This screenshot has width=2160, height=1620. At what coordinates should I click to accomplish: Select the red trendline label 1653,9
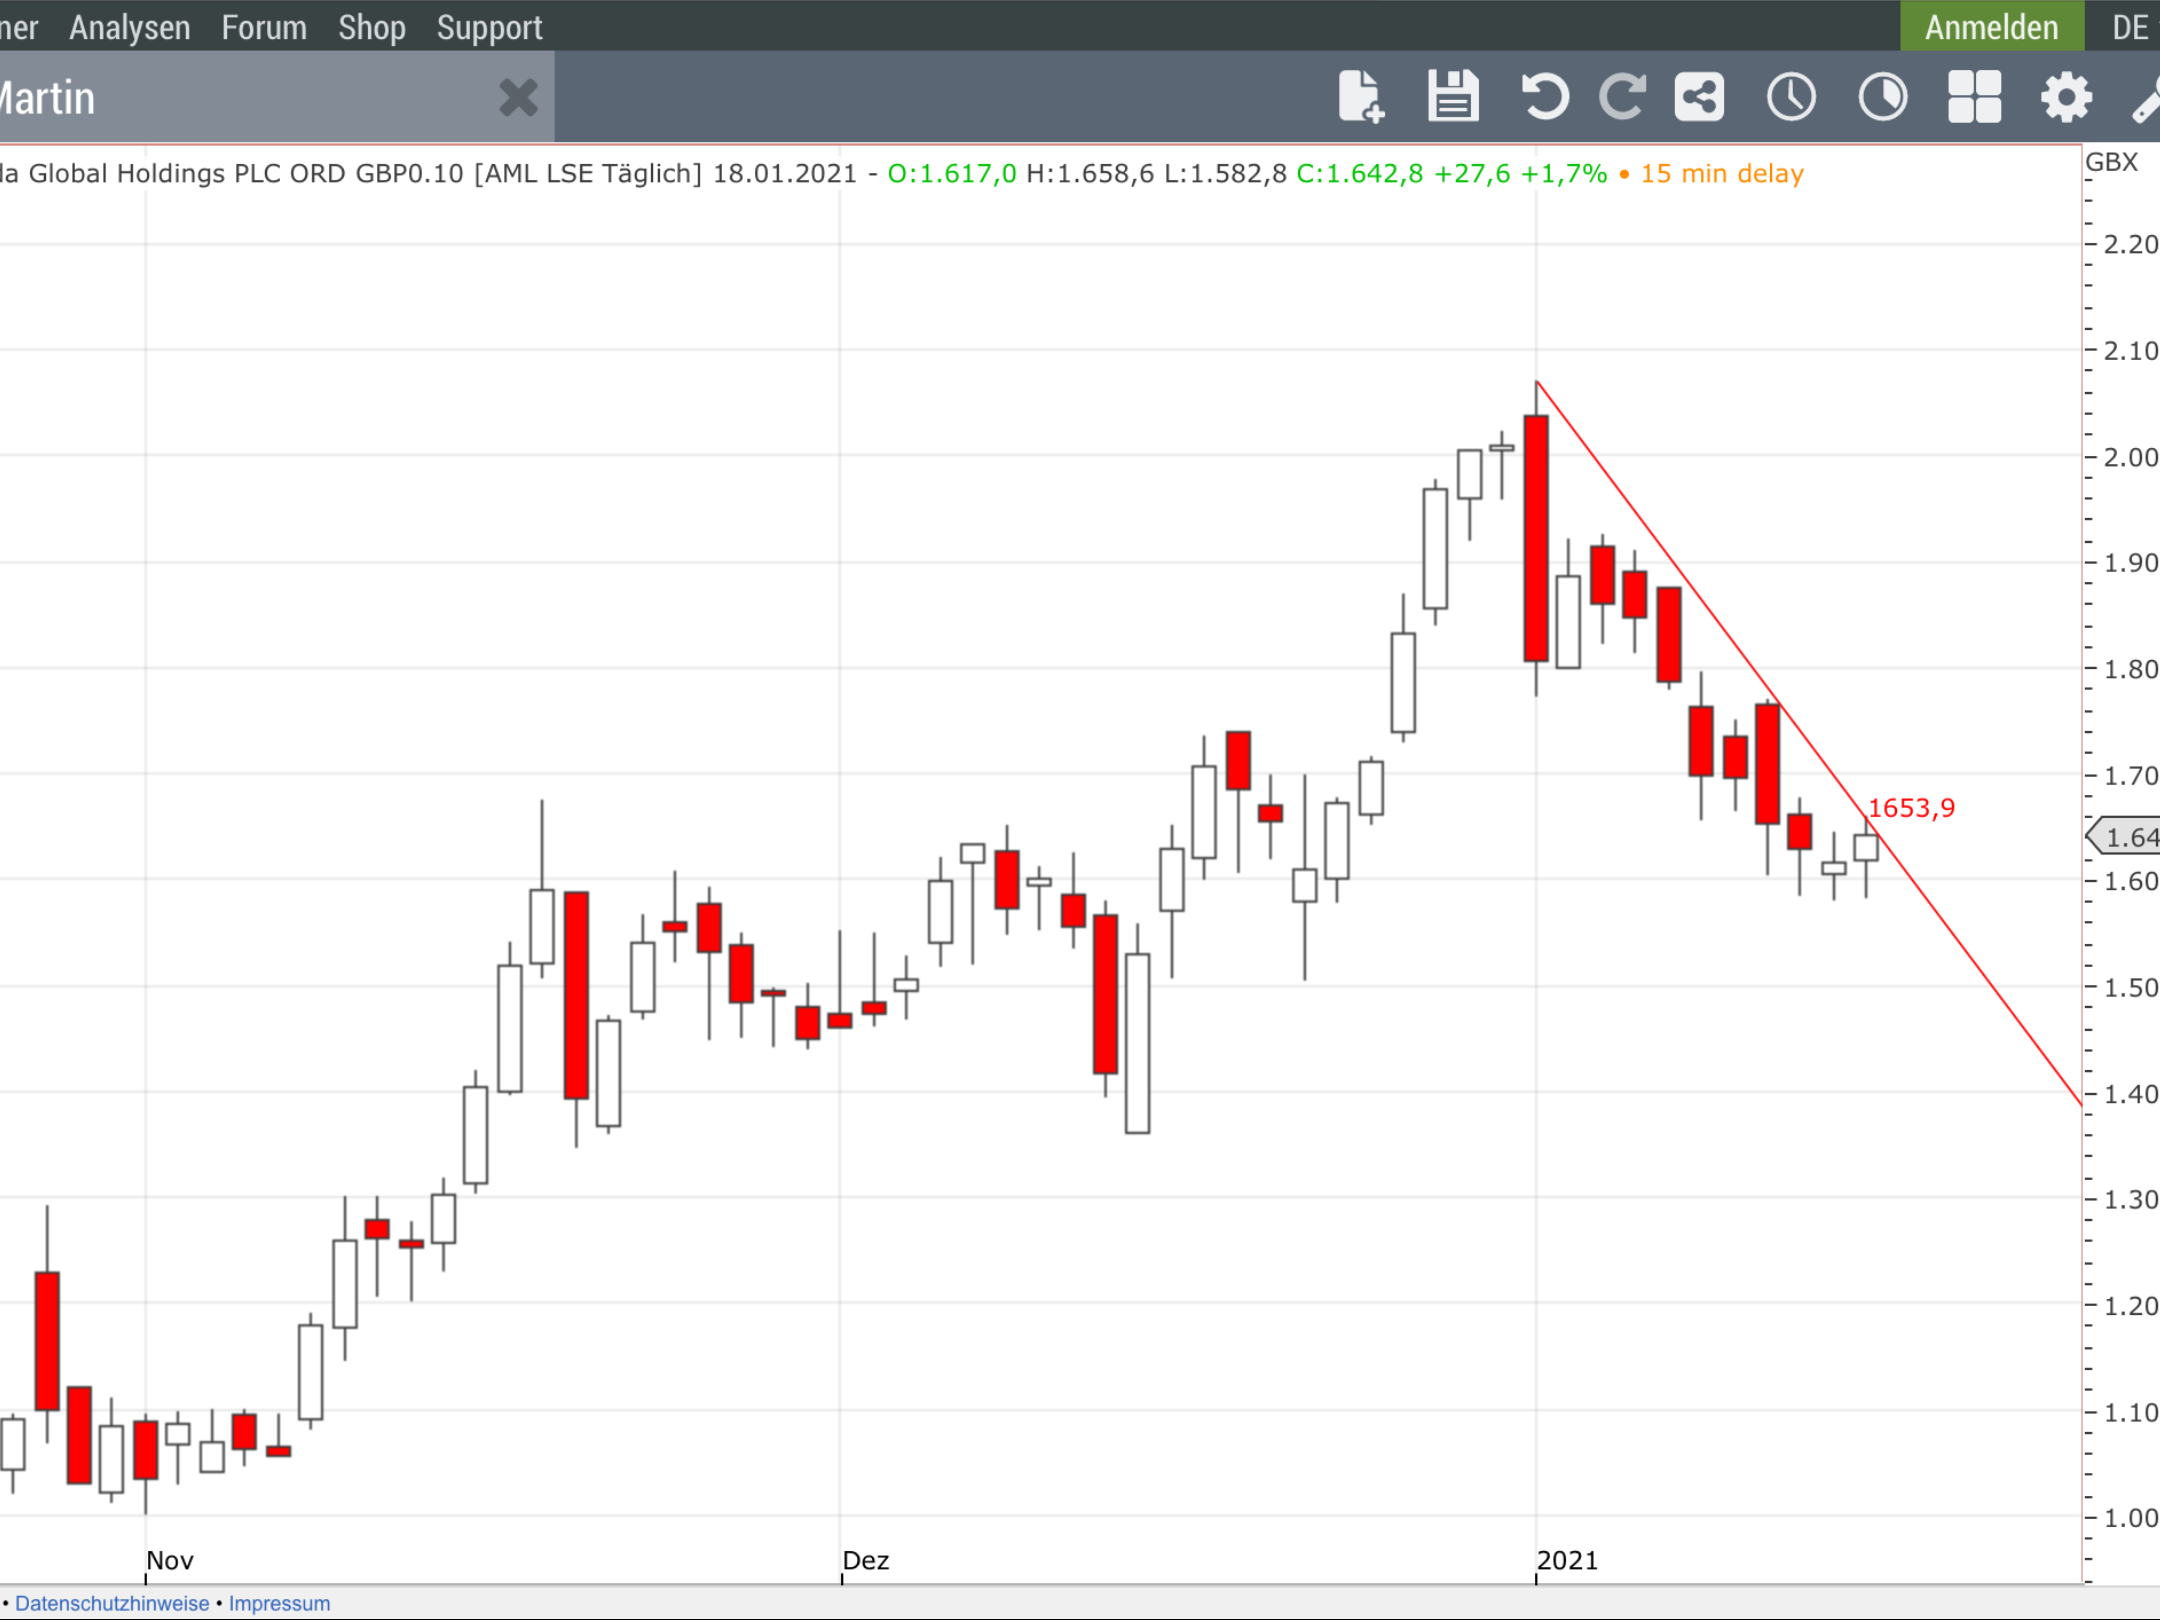(x=1910, y=808)
